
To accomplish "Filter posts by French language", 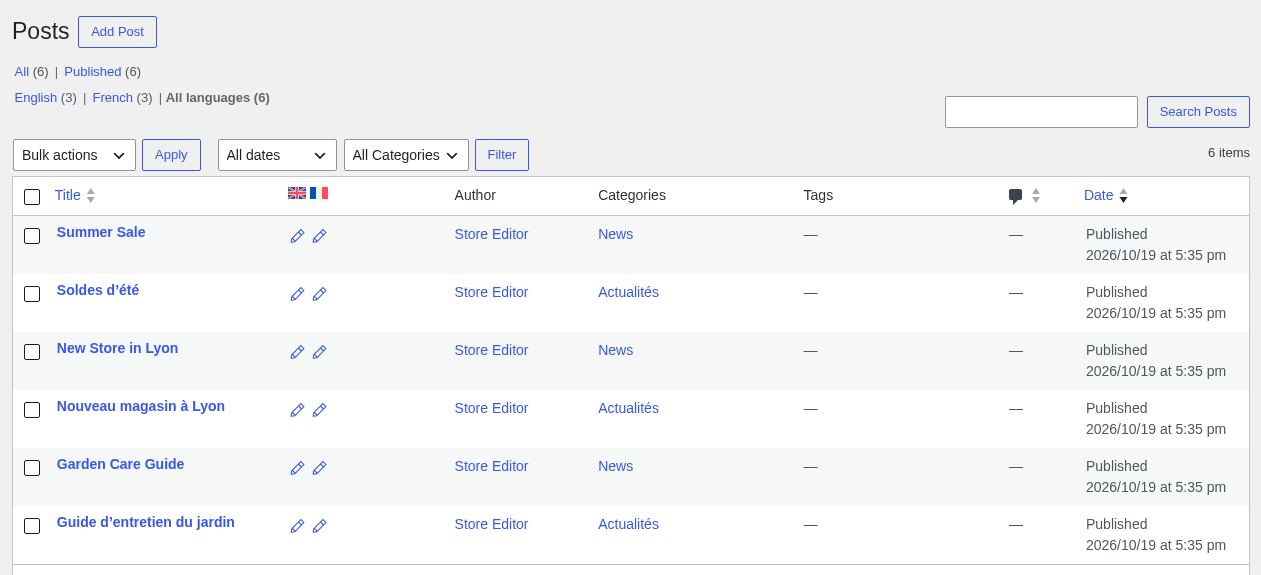I will click(x=112, y=98).
